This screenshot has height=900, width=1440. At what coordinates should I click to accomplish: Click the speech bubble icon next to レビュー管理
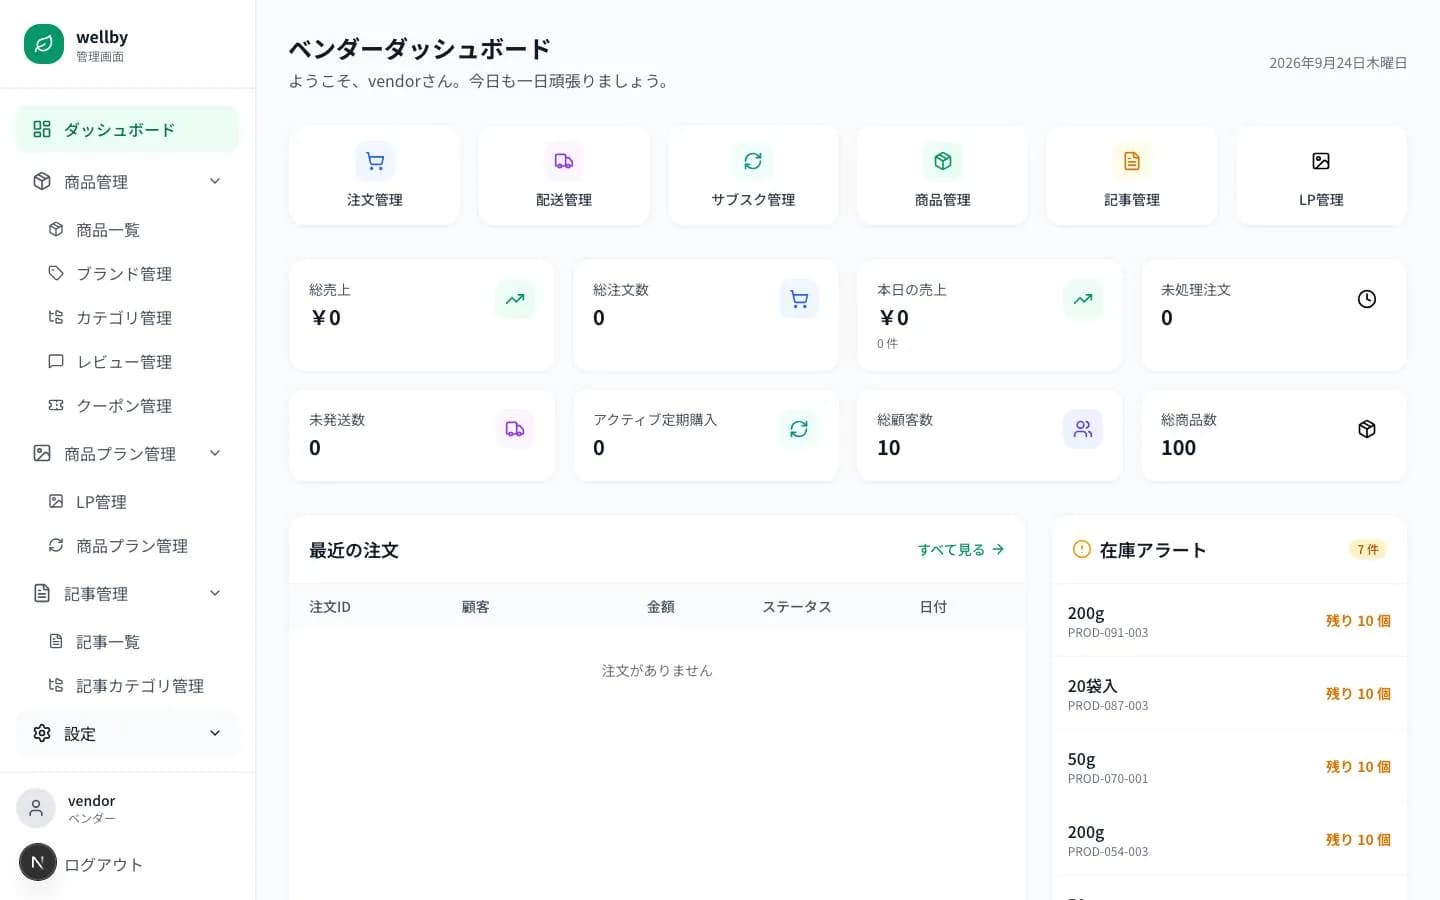point(56,361)
